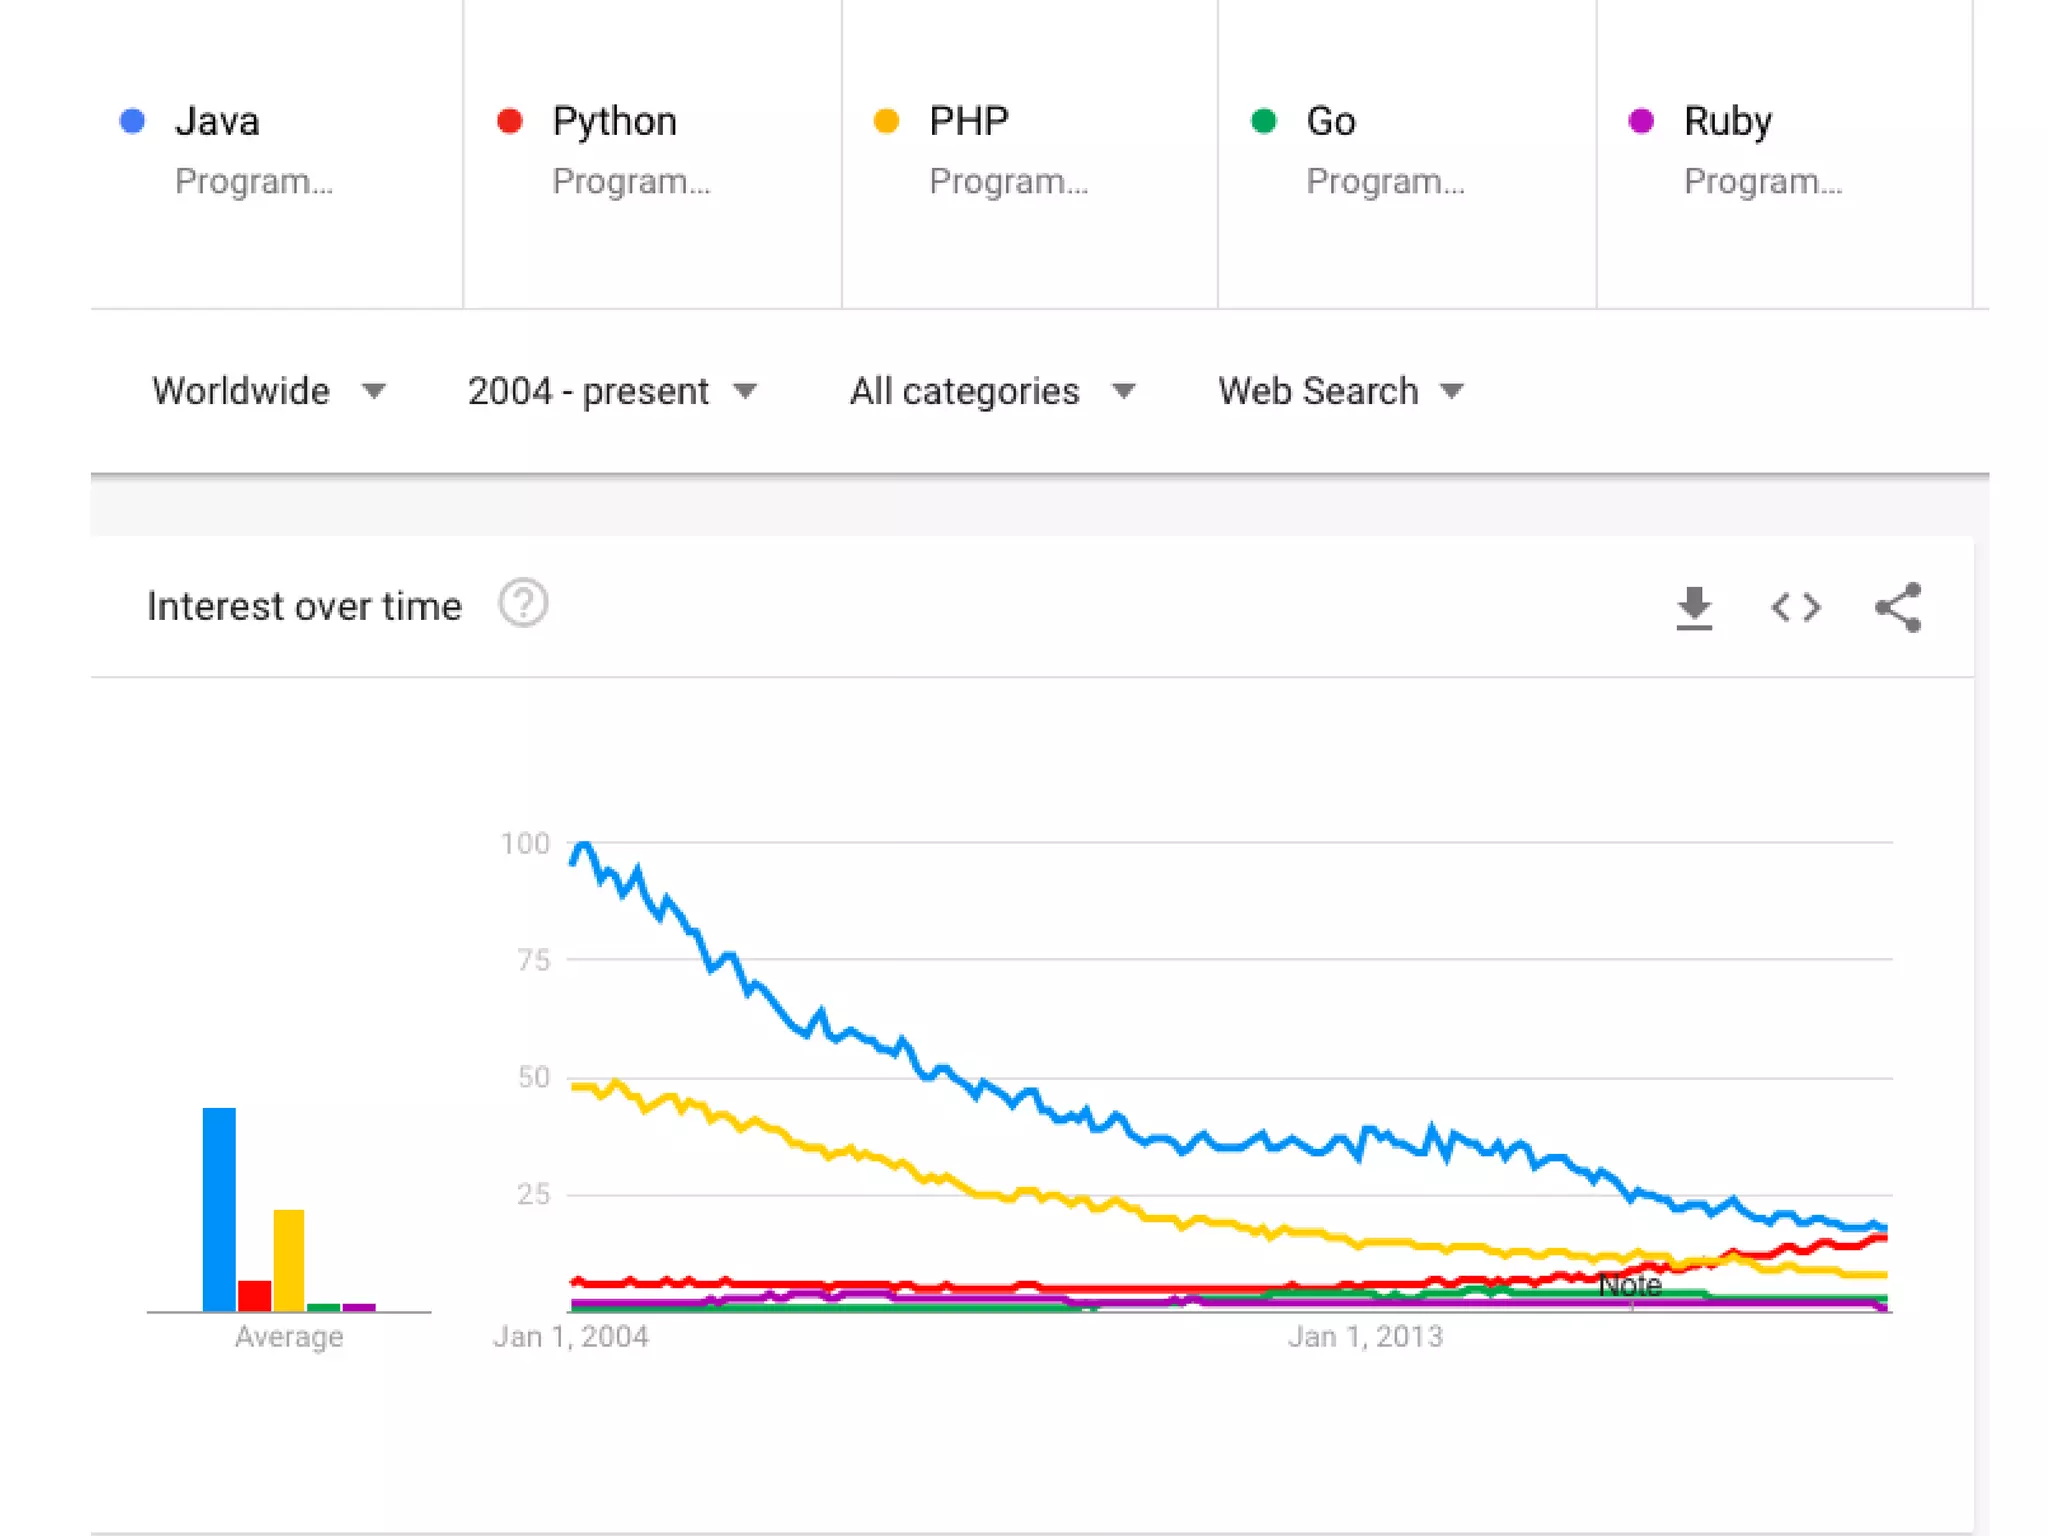Select the PHP search term
2048x1536 pixels.
click(x=968, y=122)
